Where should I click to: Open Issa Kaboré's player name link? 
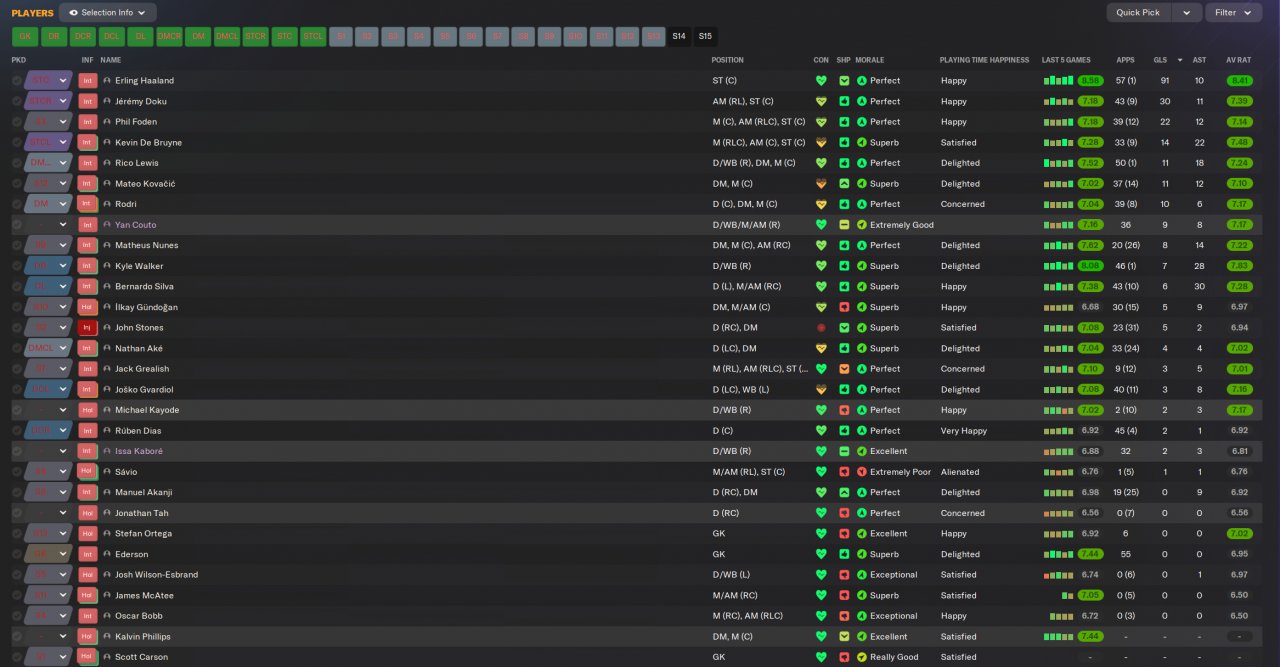point(139,451)
